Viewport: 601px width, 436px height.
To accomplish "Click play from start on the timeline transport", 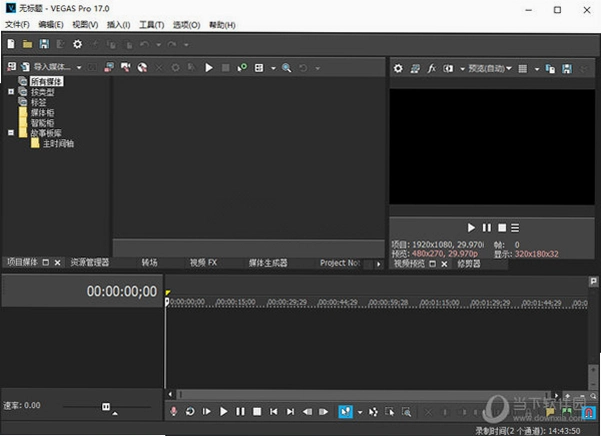I will pos(207,411).
